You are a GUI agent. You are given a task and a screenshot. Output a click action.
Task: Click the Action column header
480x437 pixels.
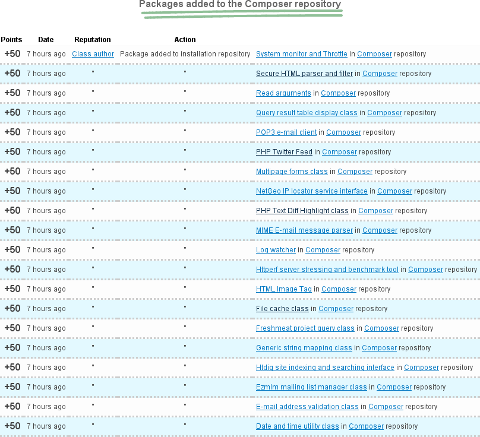pos(185,40)
